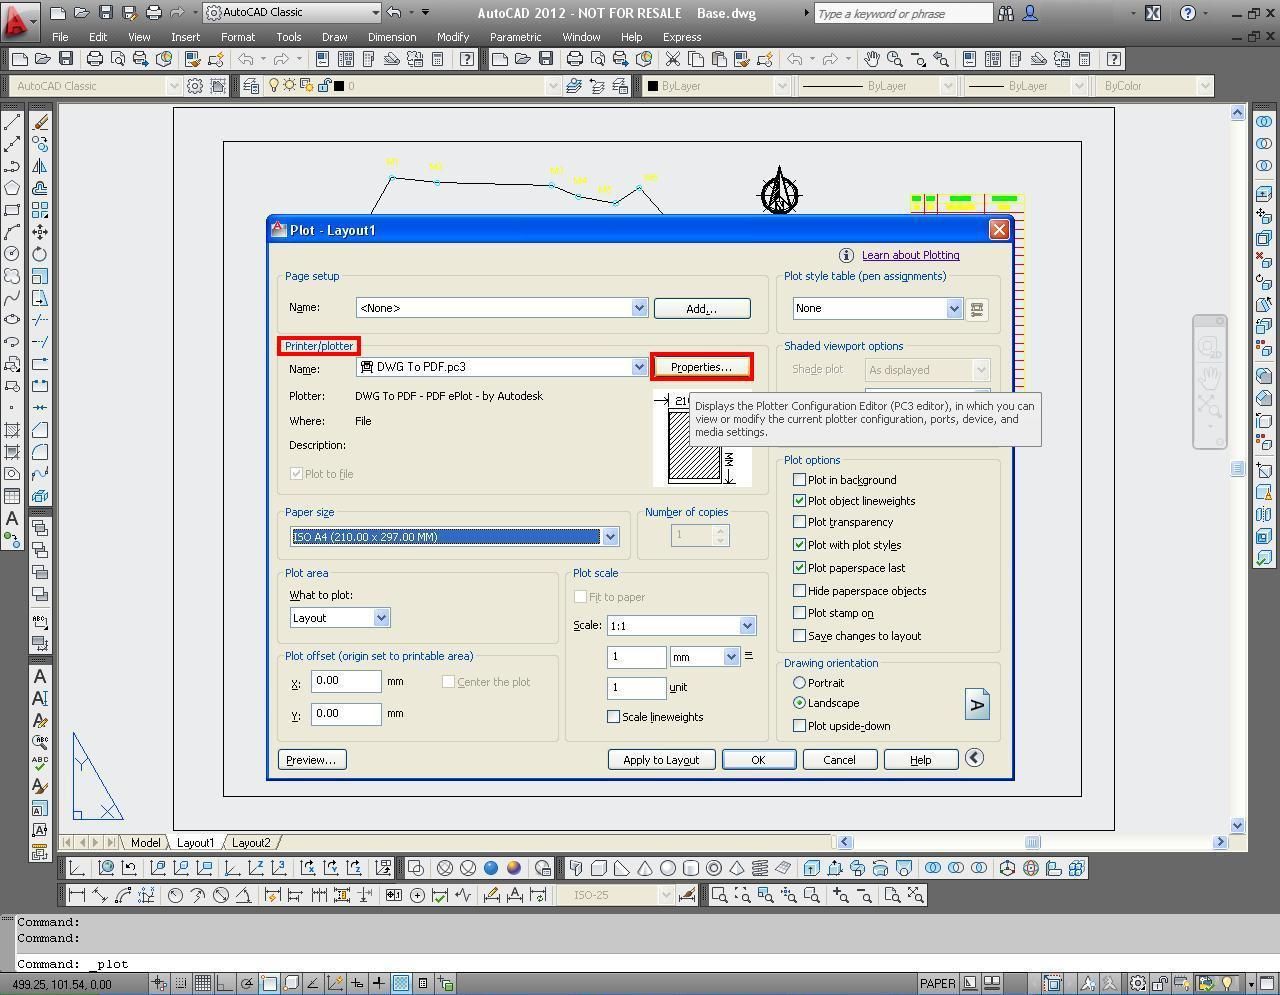Click the Pan hand icon in Standard toolbar
Viewport: 1280px width, 995px height.
[871, 59]
